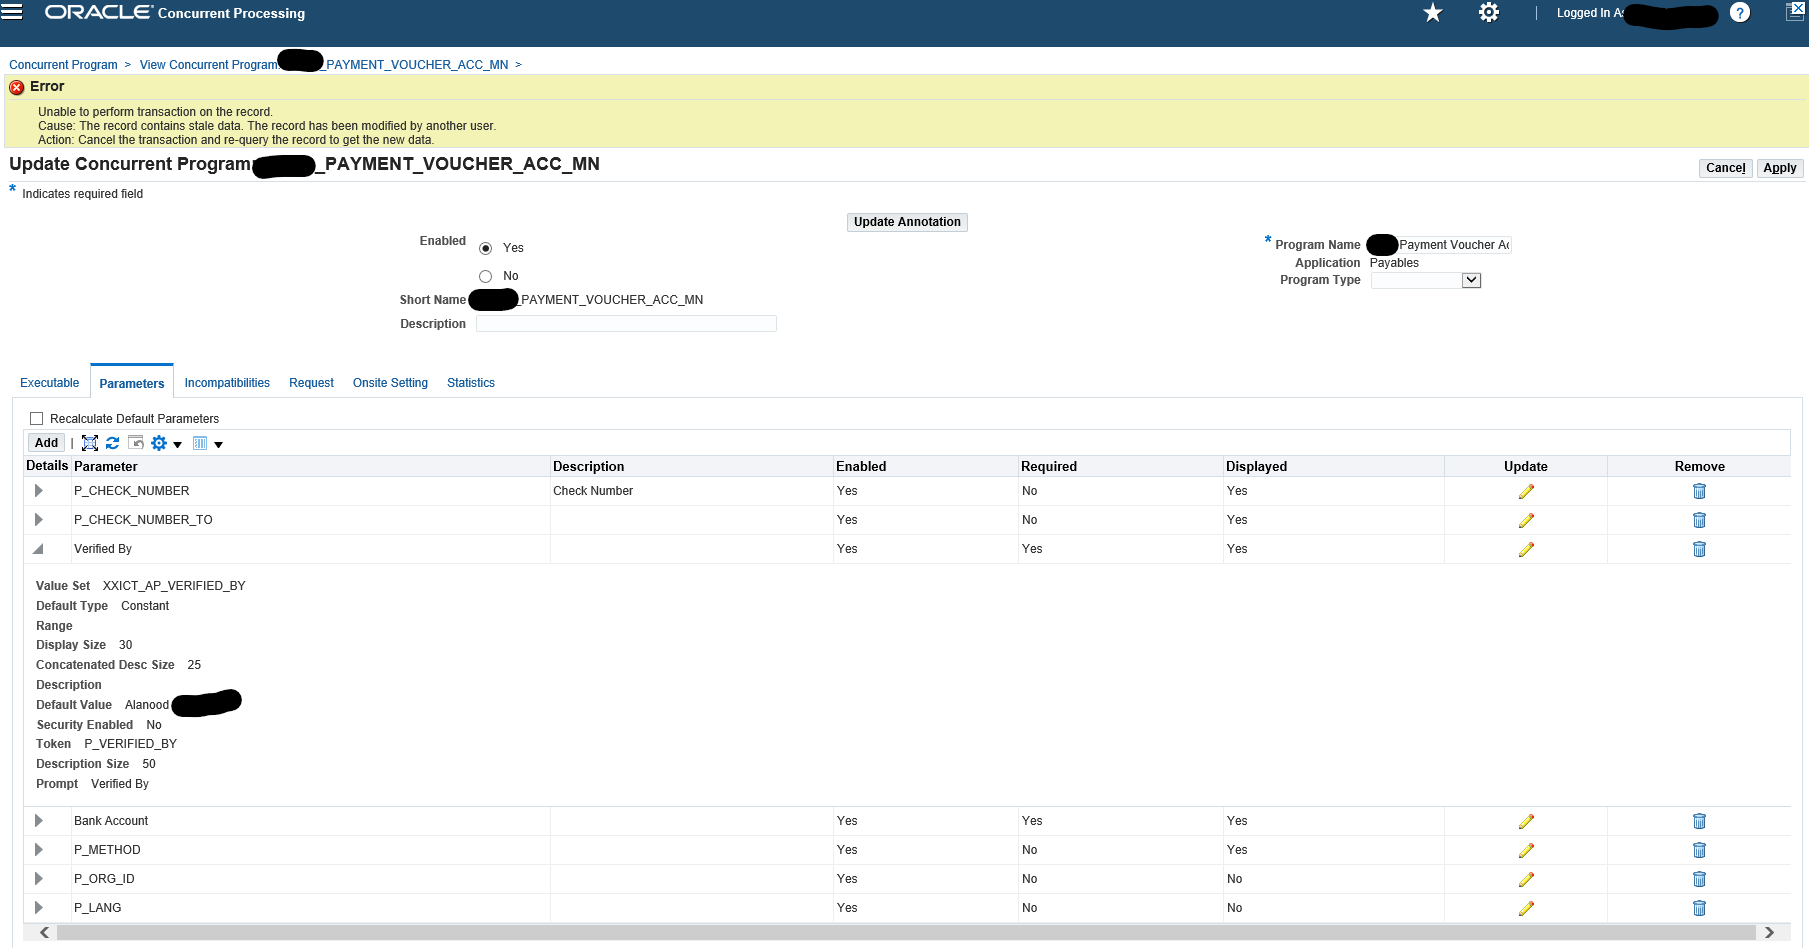
Task: Click the detach/reset view icon
Action: pos(136,443)
